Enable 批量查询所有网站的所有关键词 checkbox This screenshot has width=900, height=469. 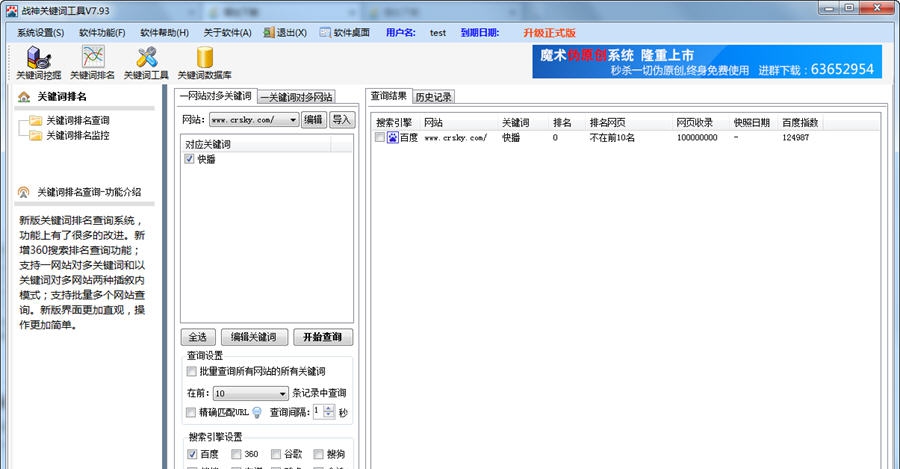[x=192, y=371]
